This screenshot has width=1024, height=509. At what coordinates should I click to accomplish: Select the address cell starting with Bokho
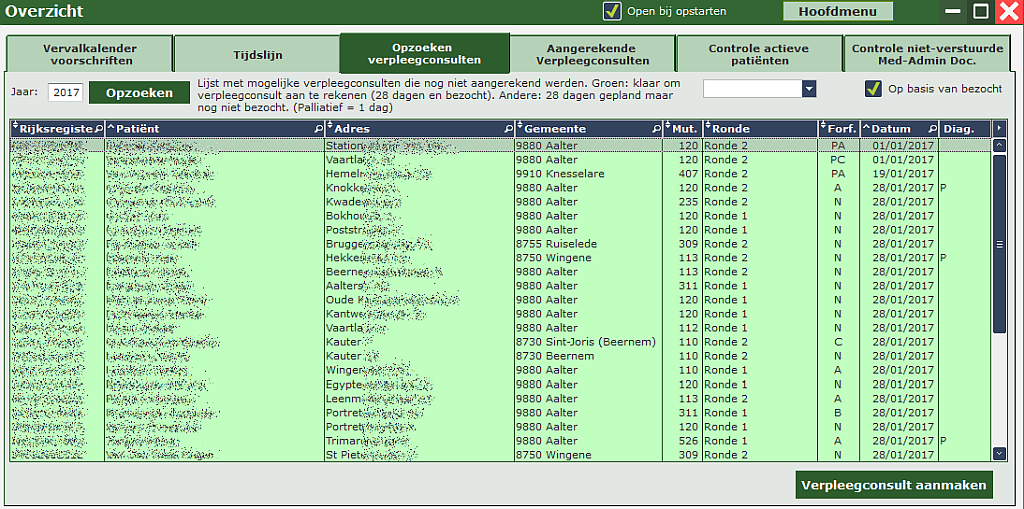pos(419,216)
